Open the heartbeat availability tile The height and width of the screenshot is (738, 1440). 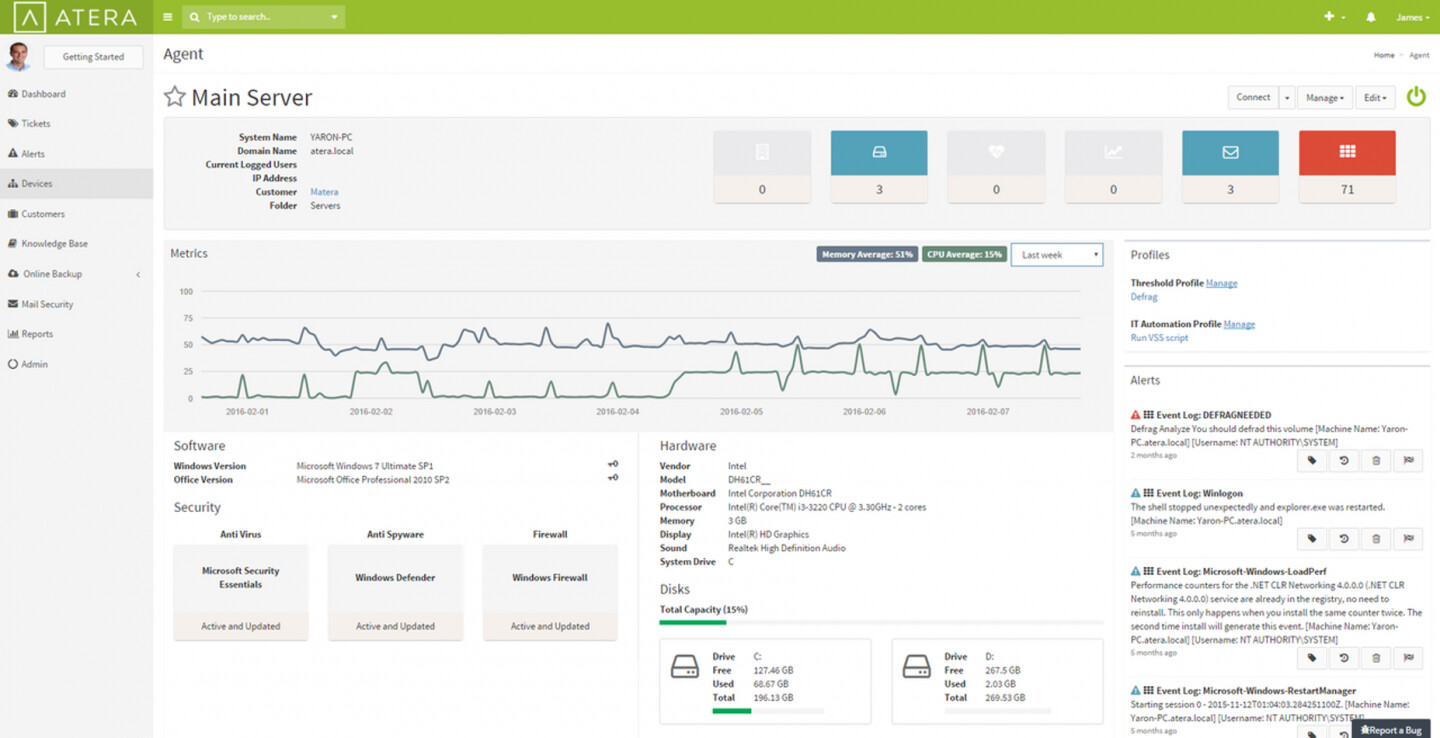(x=996, y=167)
